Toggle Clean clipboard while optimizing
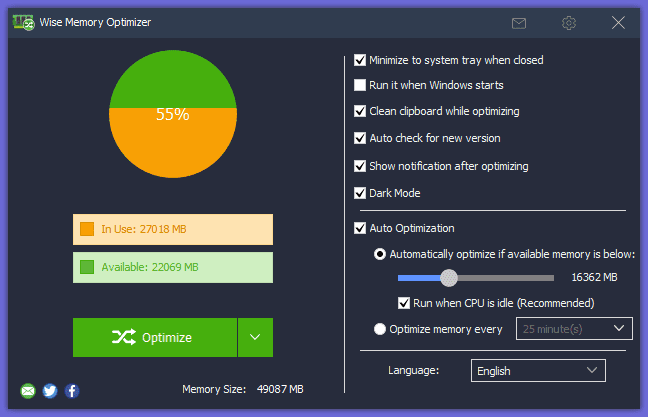Screen dimensions: 648x417 click(x=360, y=111)
